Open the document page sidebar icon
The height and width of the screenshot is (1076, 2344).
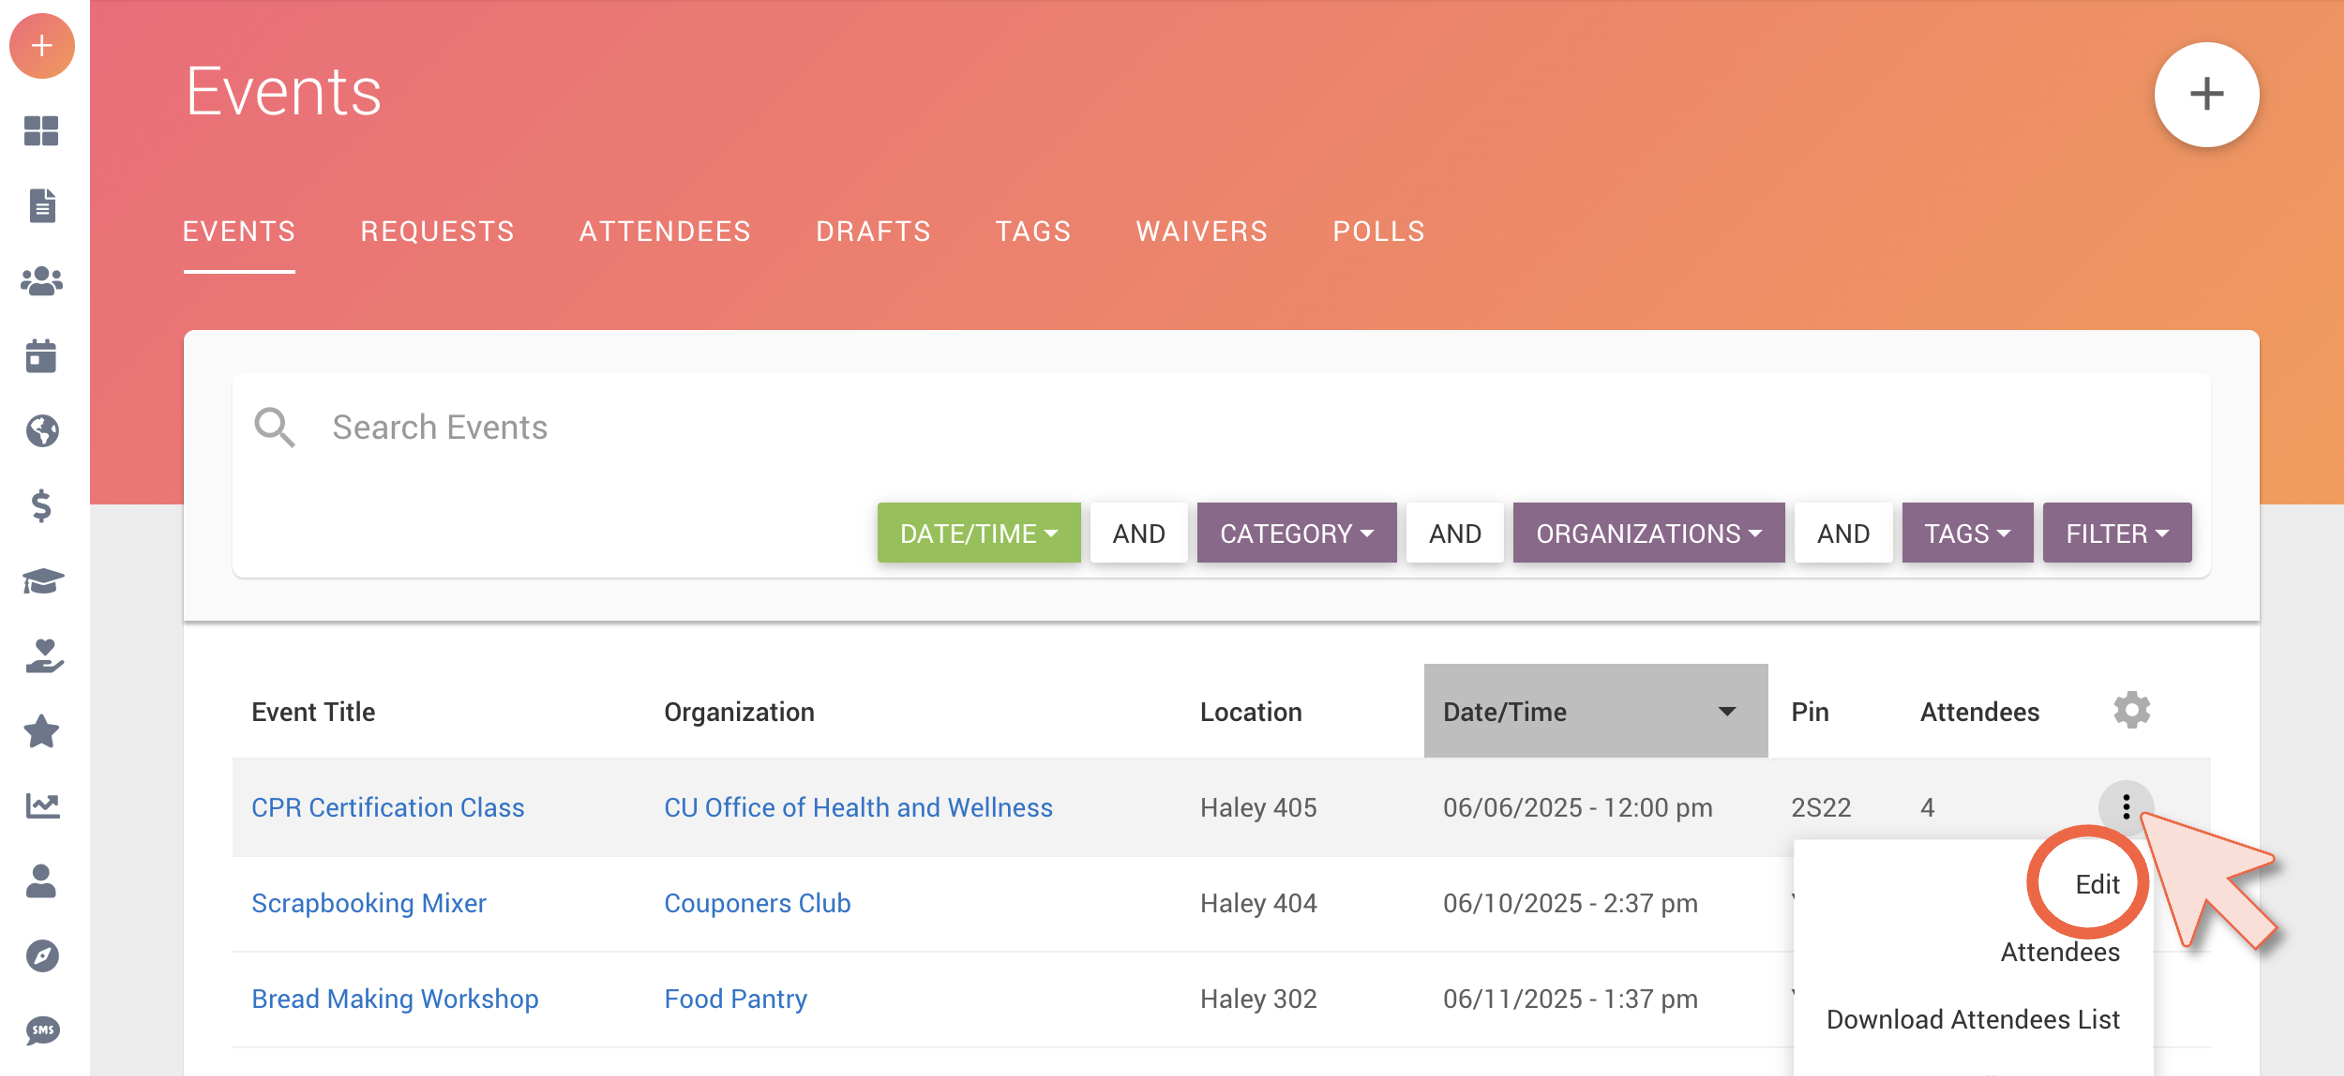point(42,206)
